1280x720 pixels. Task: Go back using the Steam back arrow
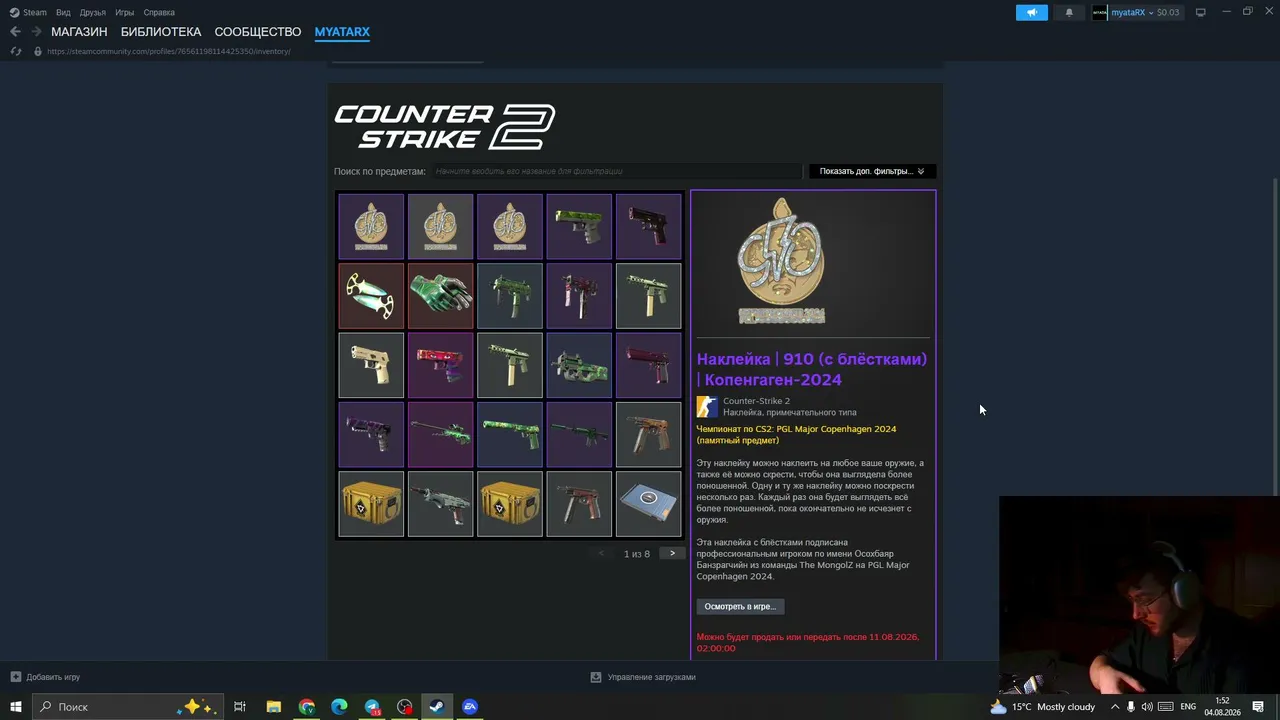click(x=15, y=32)
